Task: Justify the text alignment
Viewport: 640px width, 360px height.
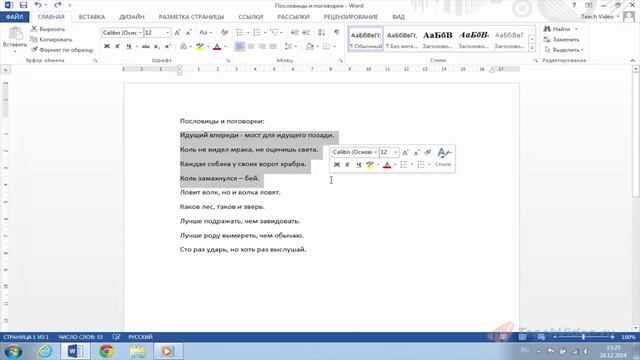Action: click(273, 47)
